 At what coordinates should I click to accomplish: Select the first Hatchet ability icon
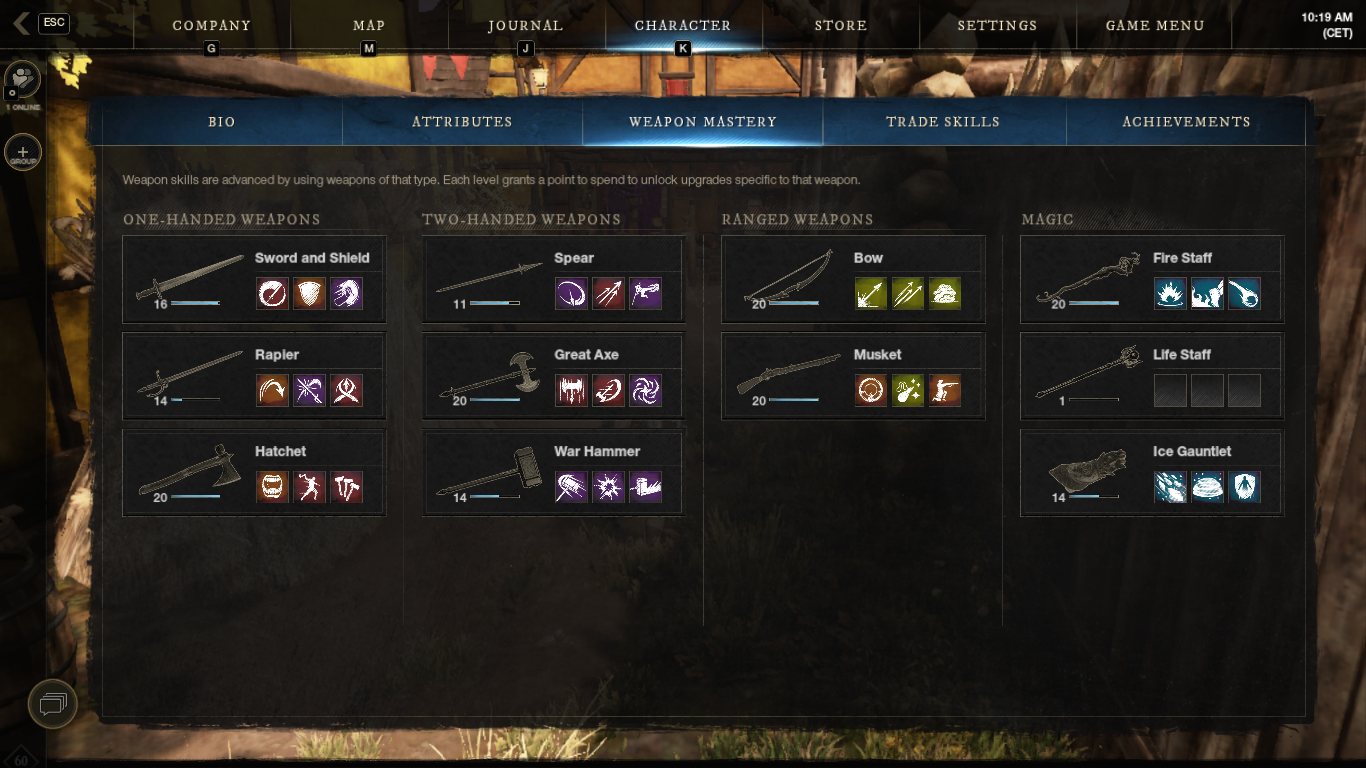(272, 488)
